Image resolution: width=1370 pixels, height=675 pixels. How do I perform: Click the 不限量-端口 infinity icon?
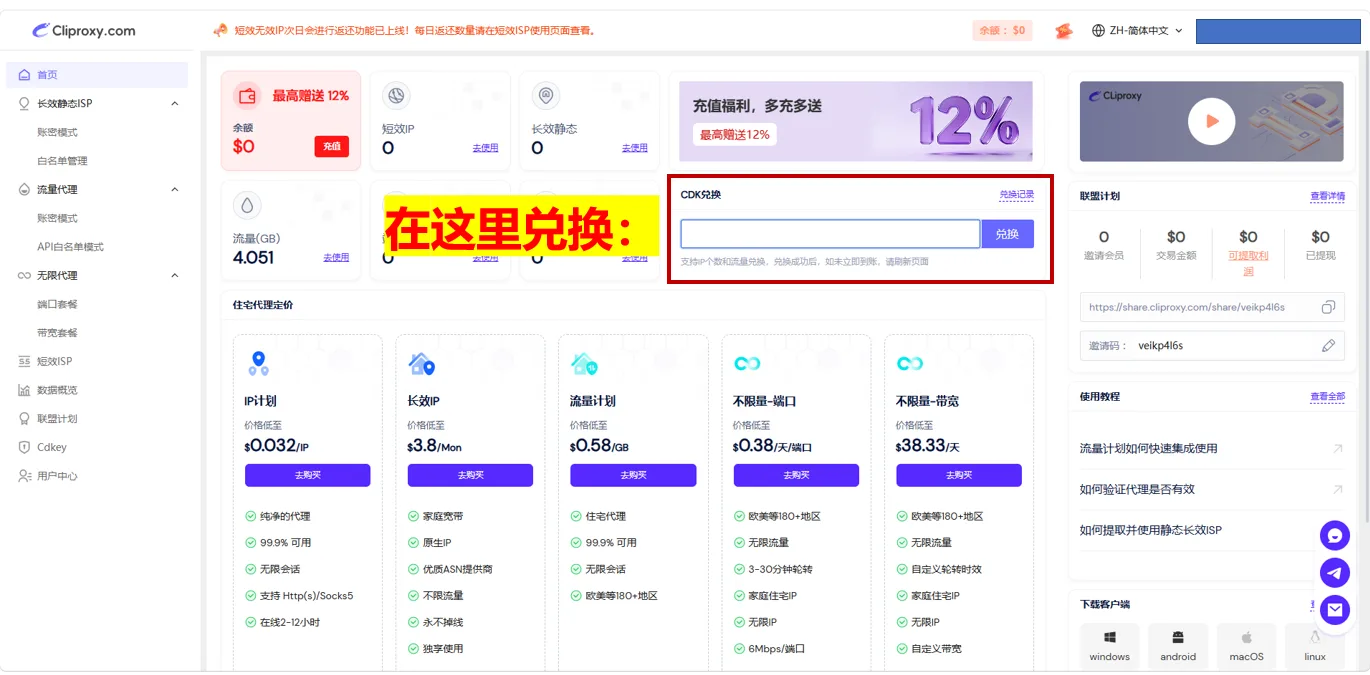746,364
